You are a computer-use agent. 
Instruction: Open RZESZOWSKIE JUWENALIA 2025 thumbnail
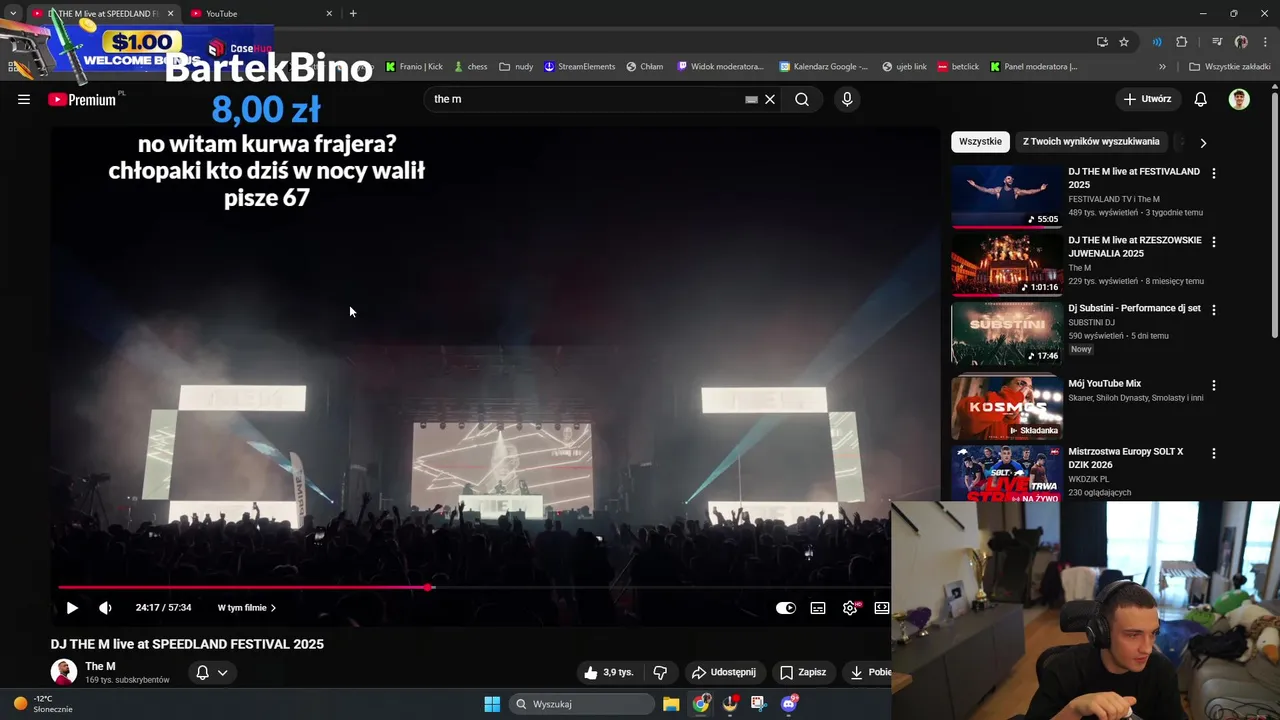[1006, 265]
